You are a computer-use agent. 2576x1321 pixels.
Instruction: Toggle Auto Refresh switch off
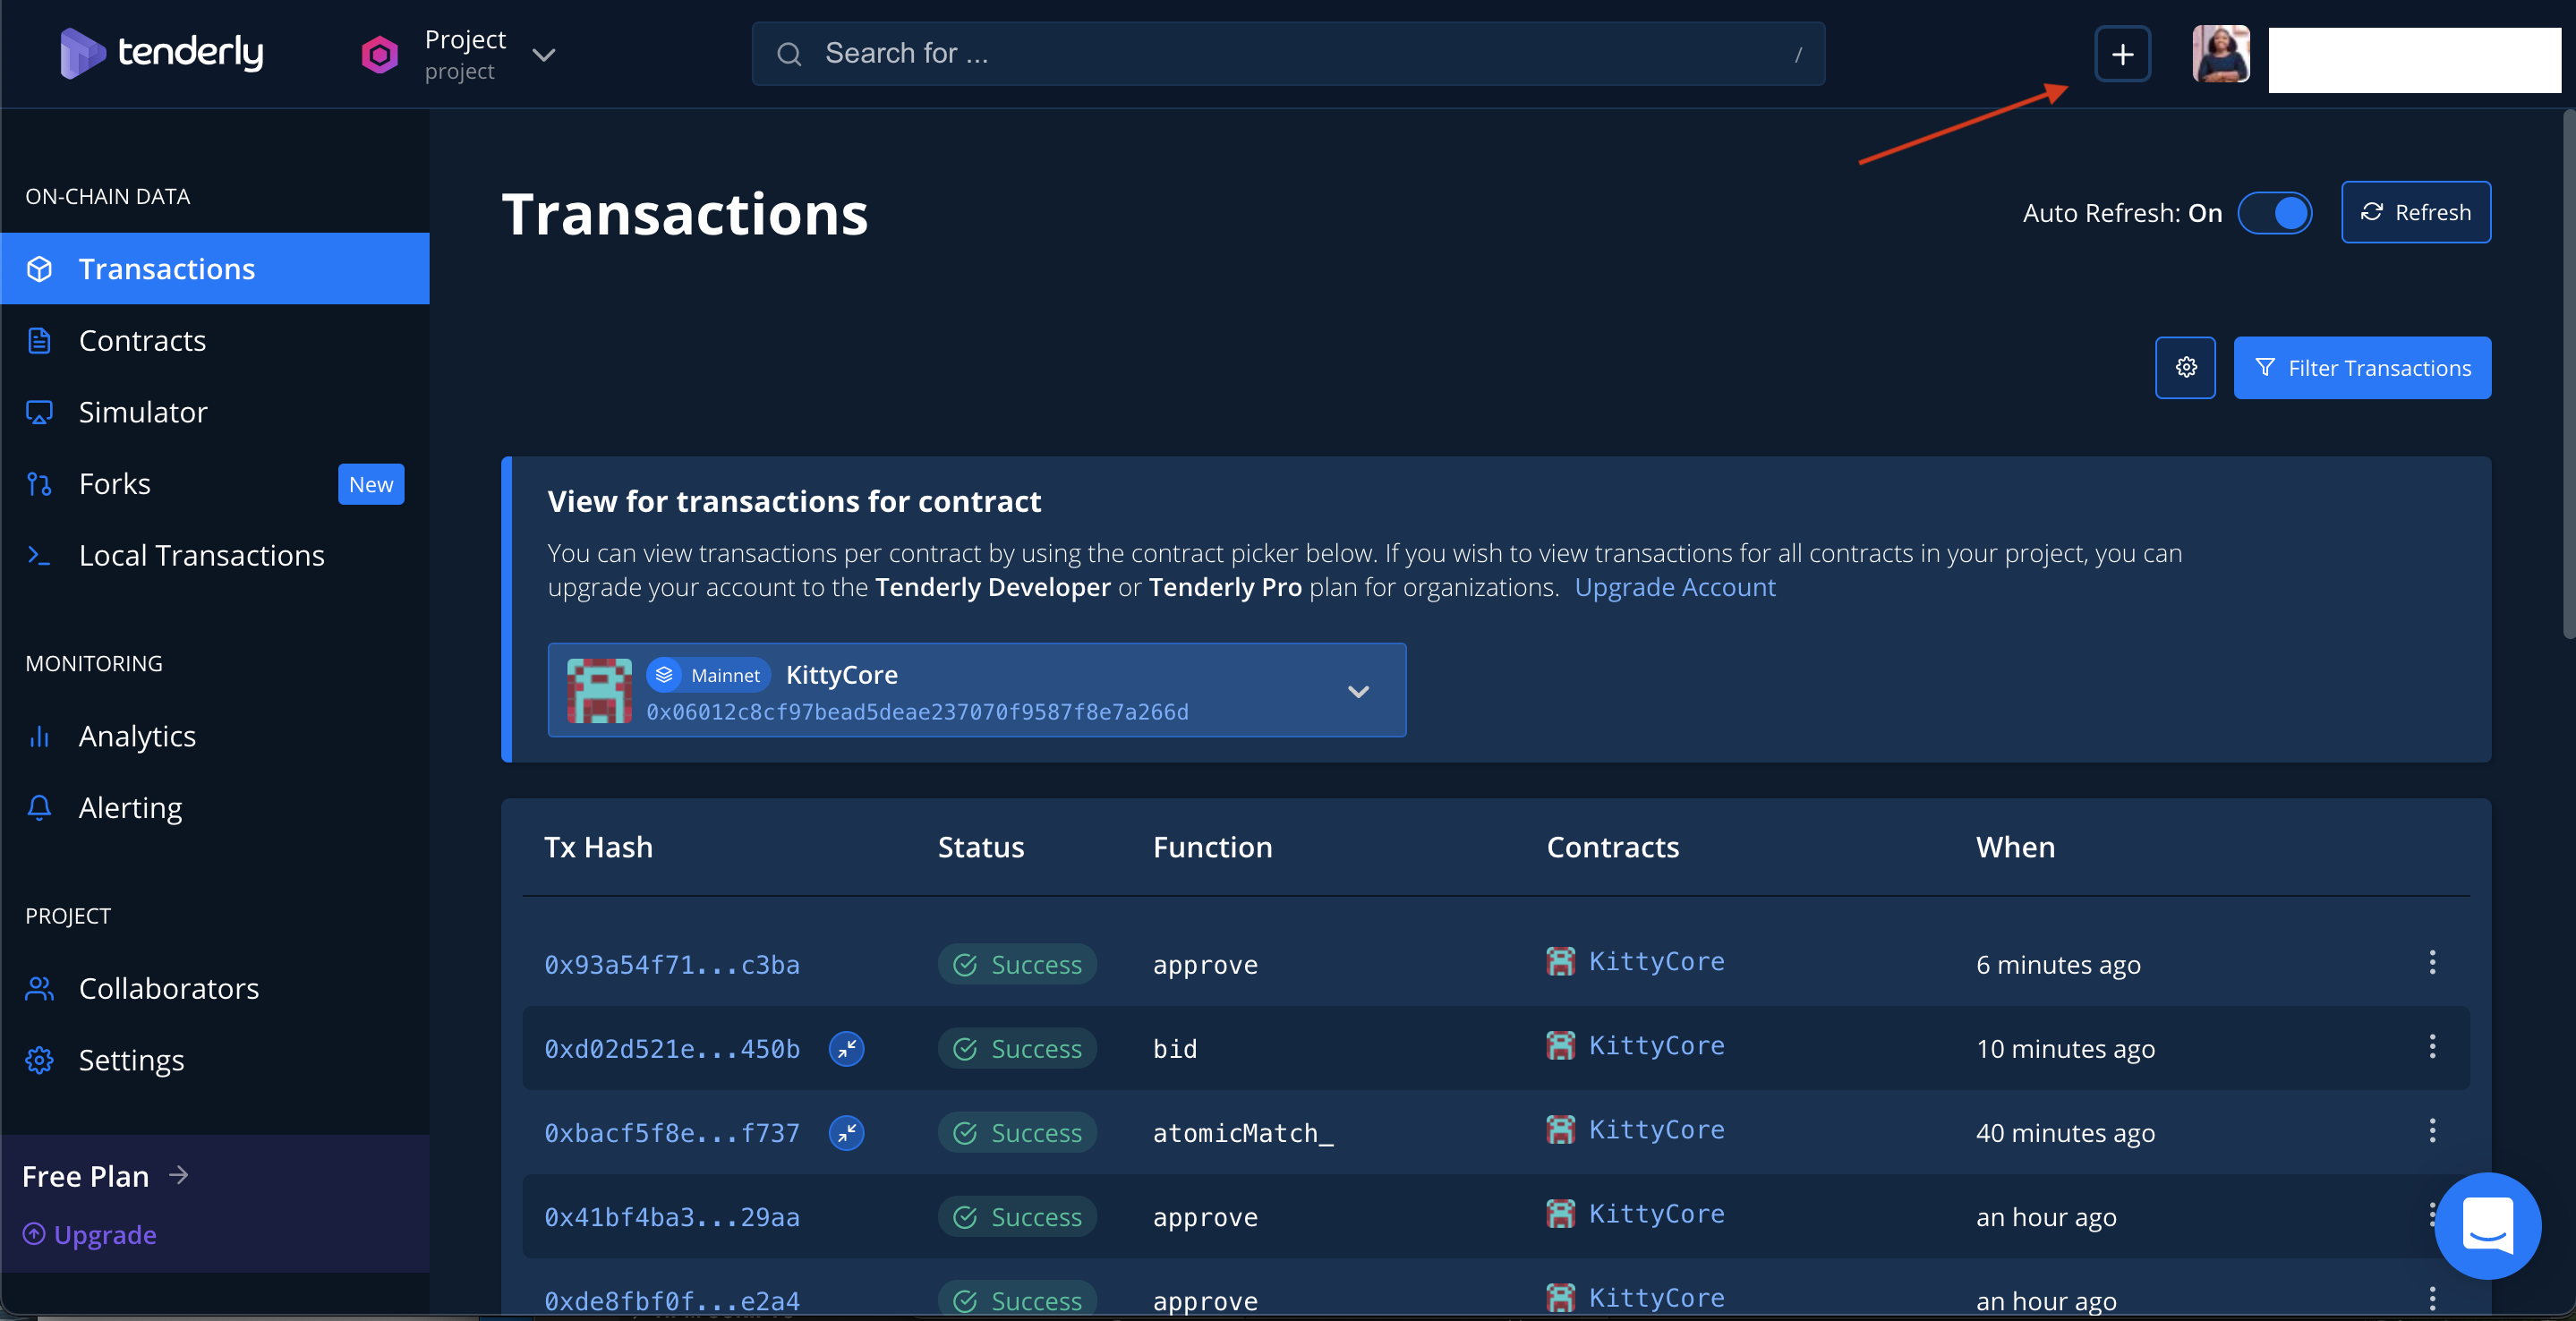point(2274,213)
